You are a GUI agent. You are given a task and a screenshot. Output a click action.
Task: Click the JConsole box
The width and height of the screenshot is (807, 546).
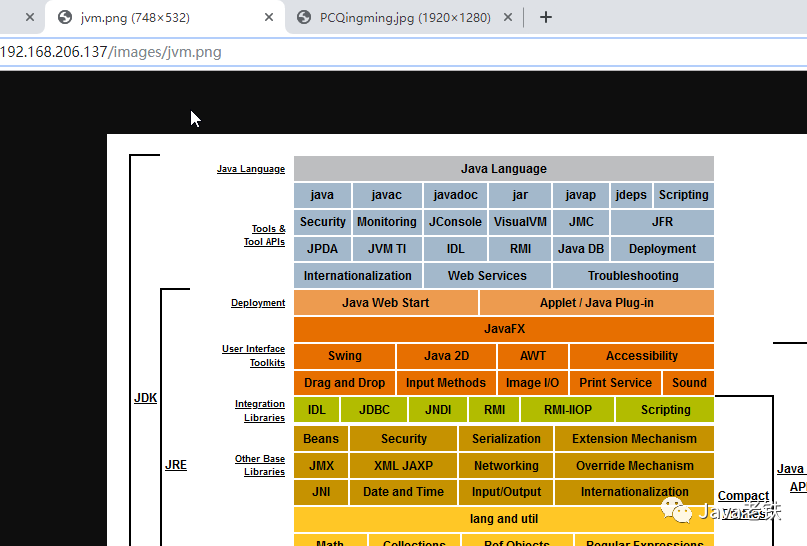455,222
